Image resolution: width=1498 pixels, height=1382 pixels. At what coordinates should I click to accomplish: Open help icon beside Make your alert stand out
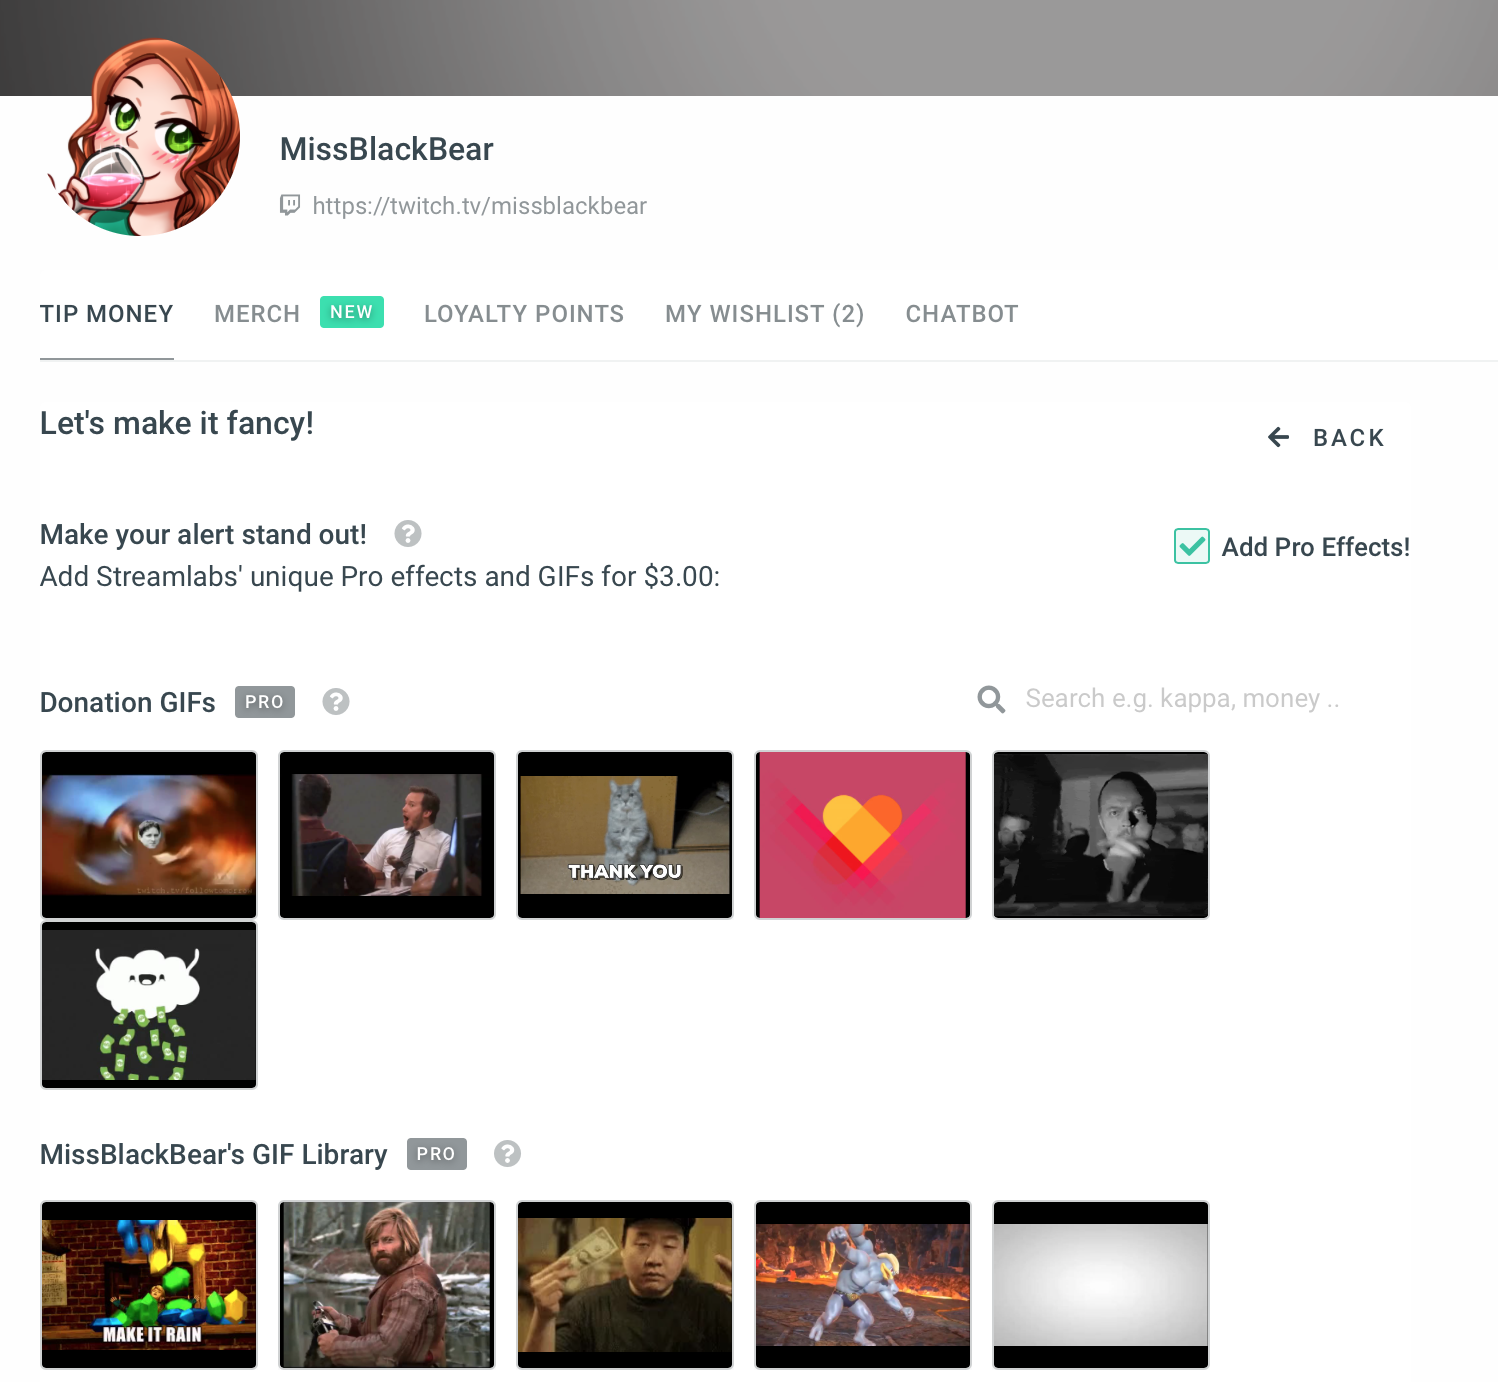pos(408,534)
